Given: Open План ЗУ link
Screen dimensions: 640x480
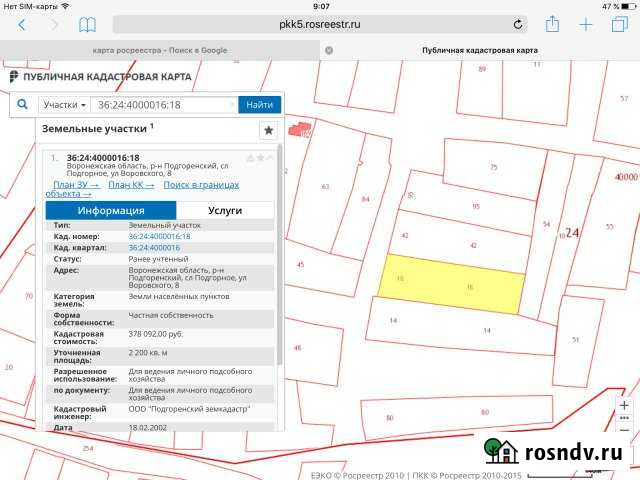Looking at the screenshot, I should (77, 185).
